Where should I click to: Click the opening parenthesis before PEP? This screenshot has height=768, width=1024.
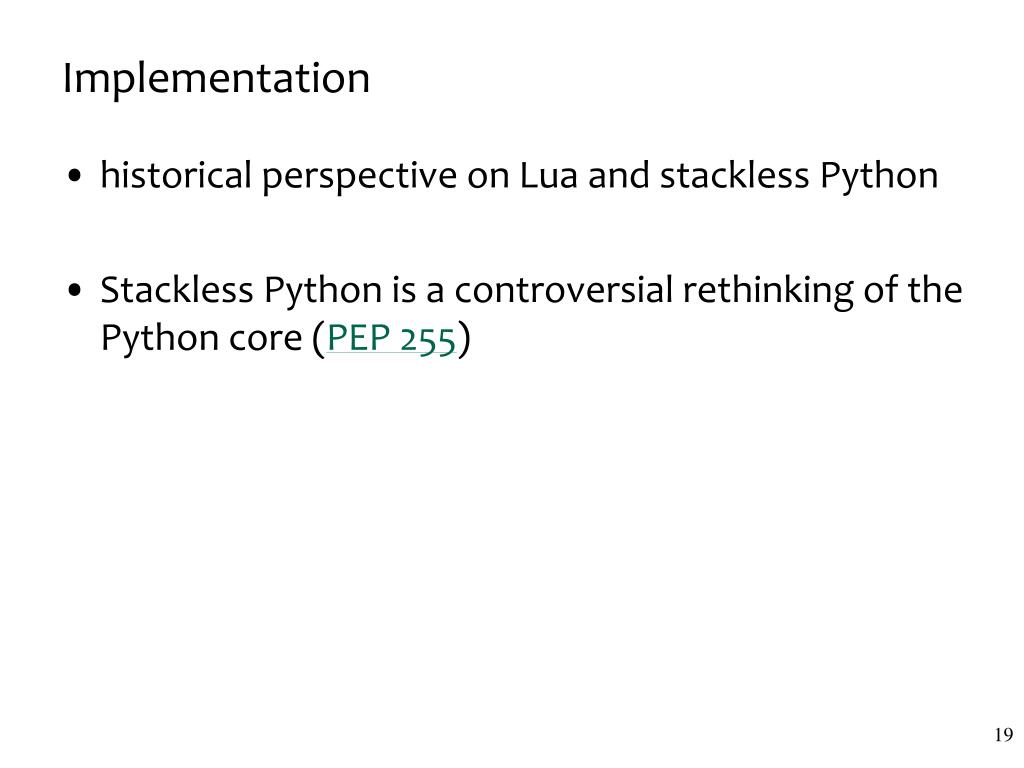click(319, 339)
